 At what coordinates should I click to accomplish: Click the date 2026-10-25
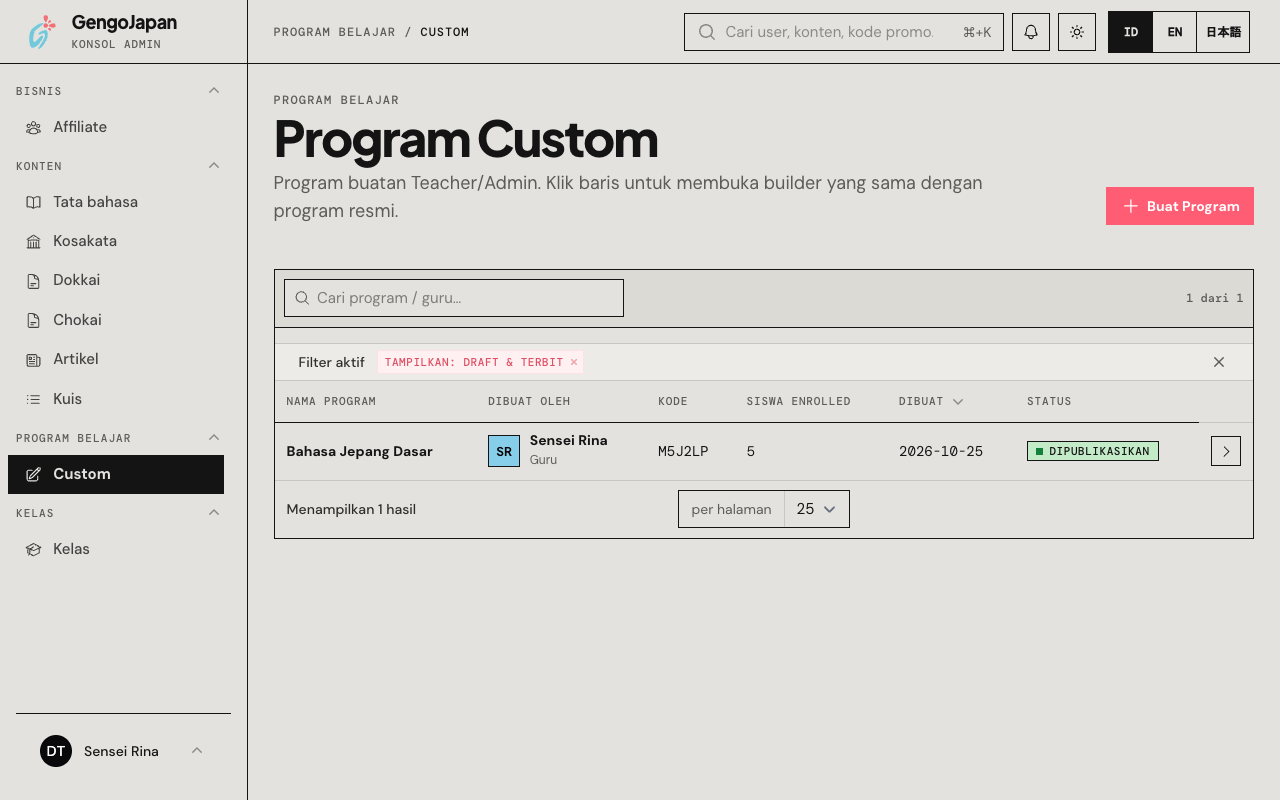tap(941, 451)
